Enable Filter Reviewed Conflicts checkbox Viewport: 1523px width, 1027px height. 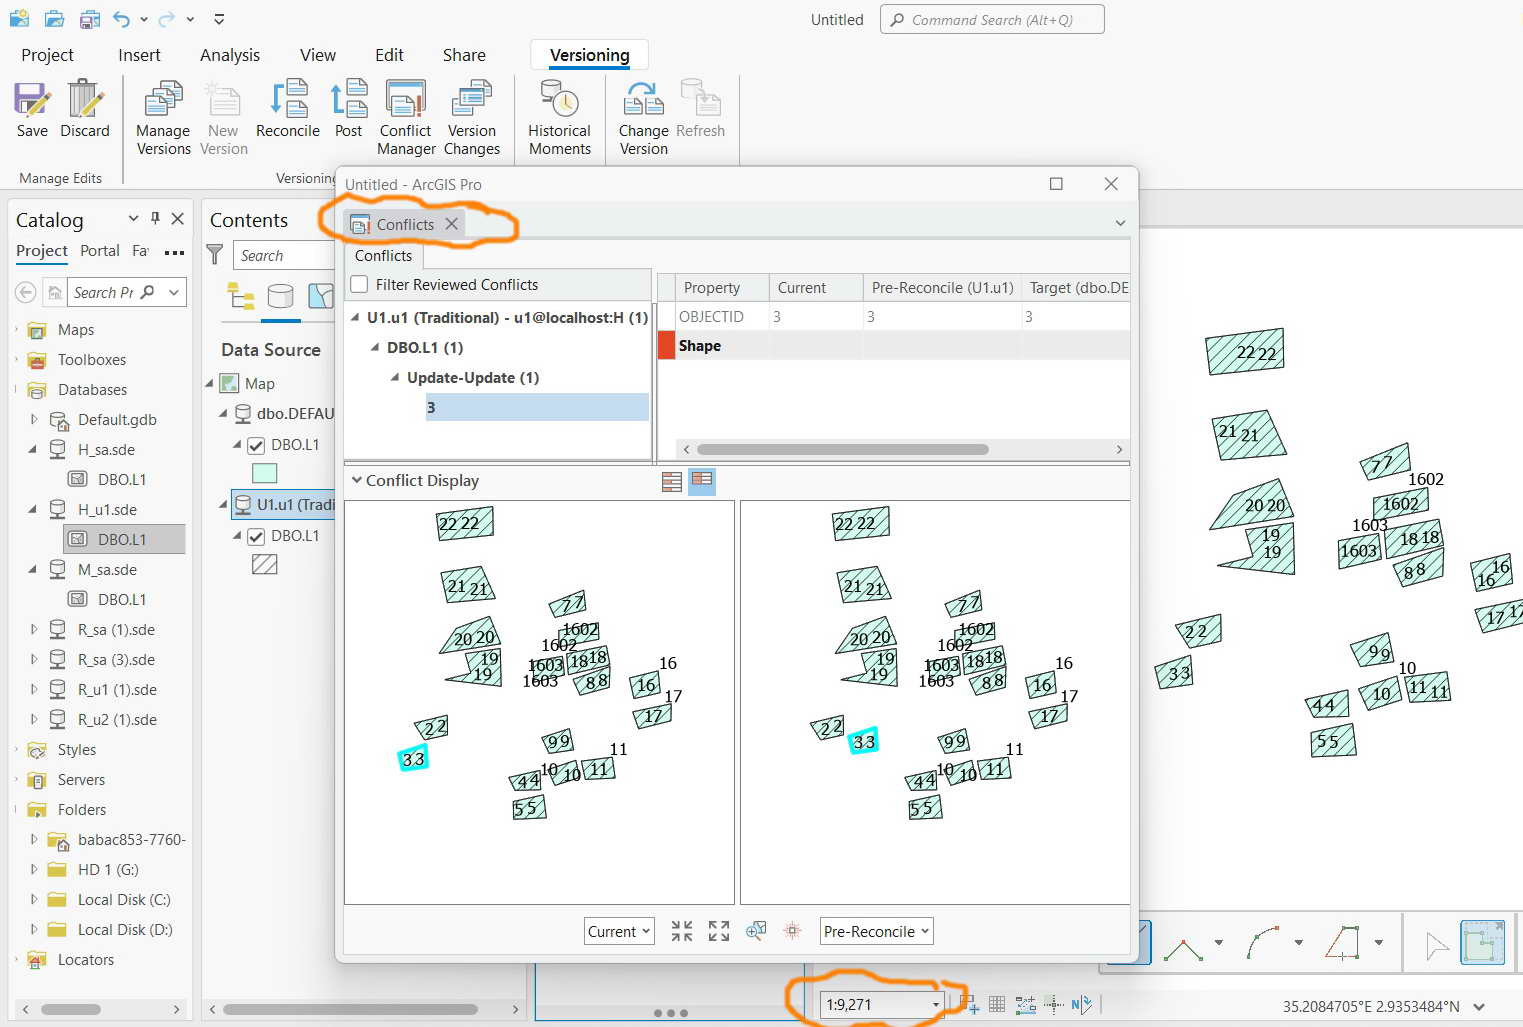pyautogui.click(x=360, y=285)
